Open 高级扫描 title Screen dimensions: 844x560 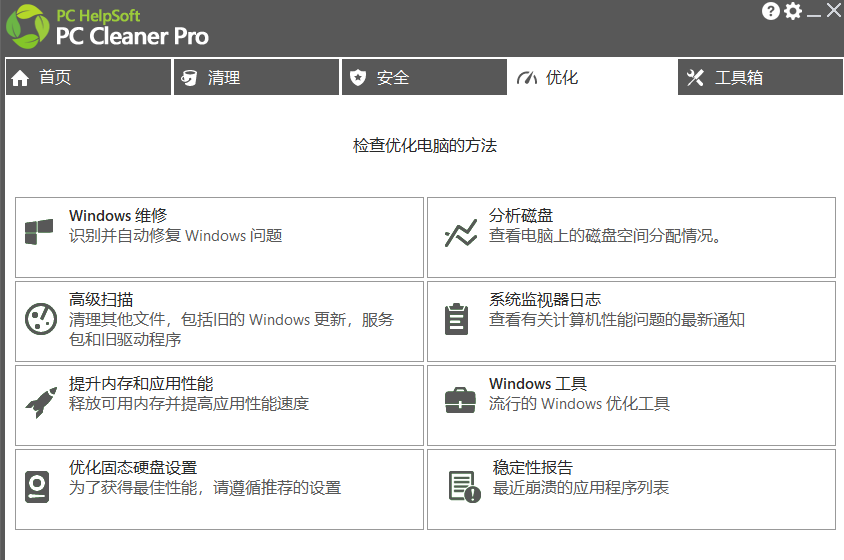(x=101, y=299)
